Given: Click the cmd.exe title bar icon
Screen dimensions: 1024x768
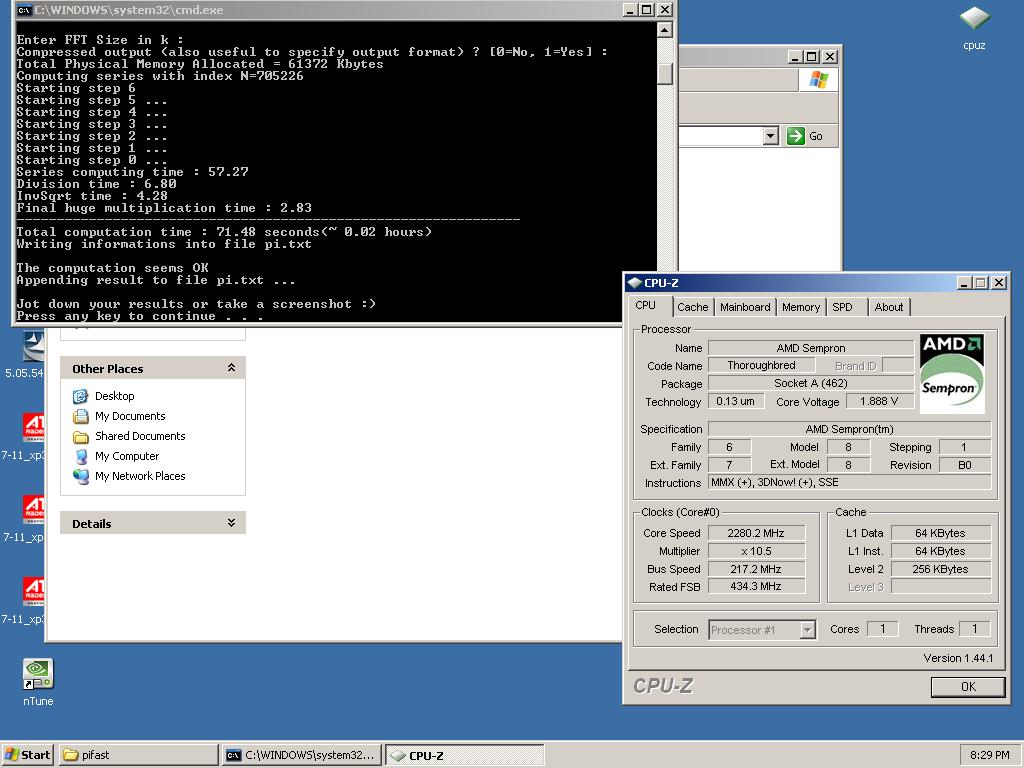Looking at the screenshot, I should tap(24, 10).
